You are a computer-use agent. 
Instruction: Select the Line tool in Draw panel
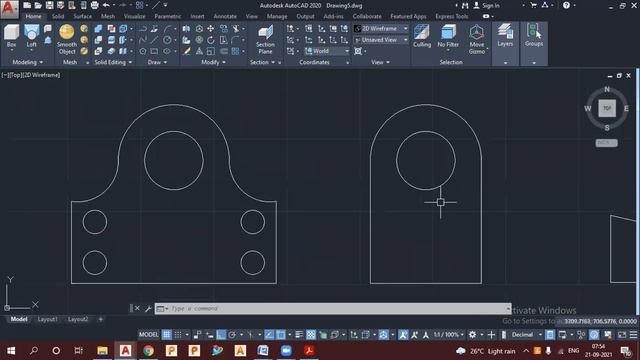tap(154, 40)
